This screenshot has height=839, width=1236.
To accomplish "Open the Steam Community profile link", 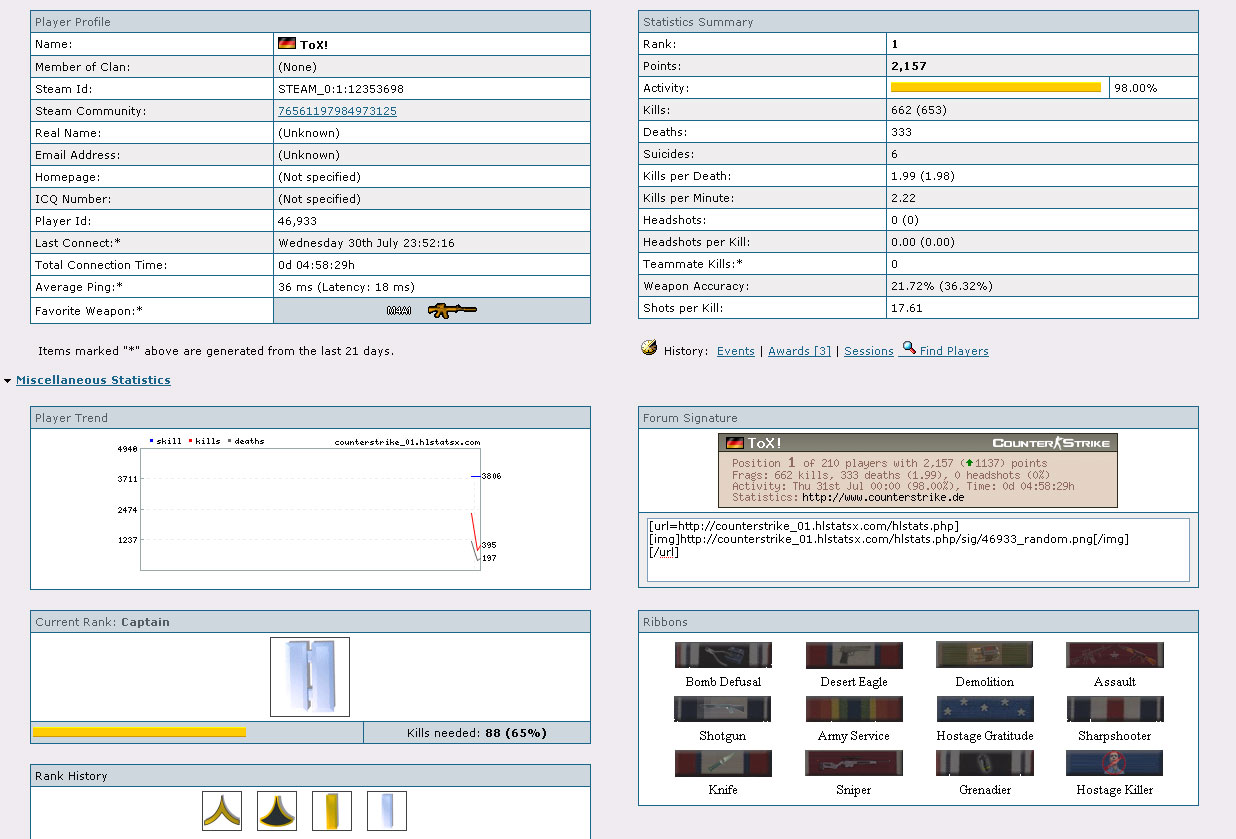I will tap(337, 111).
